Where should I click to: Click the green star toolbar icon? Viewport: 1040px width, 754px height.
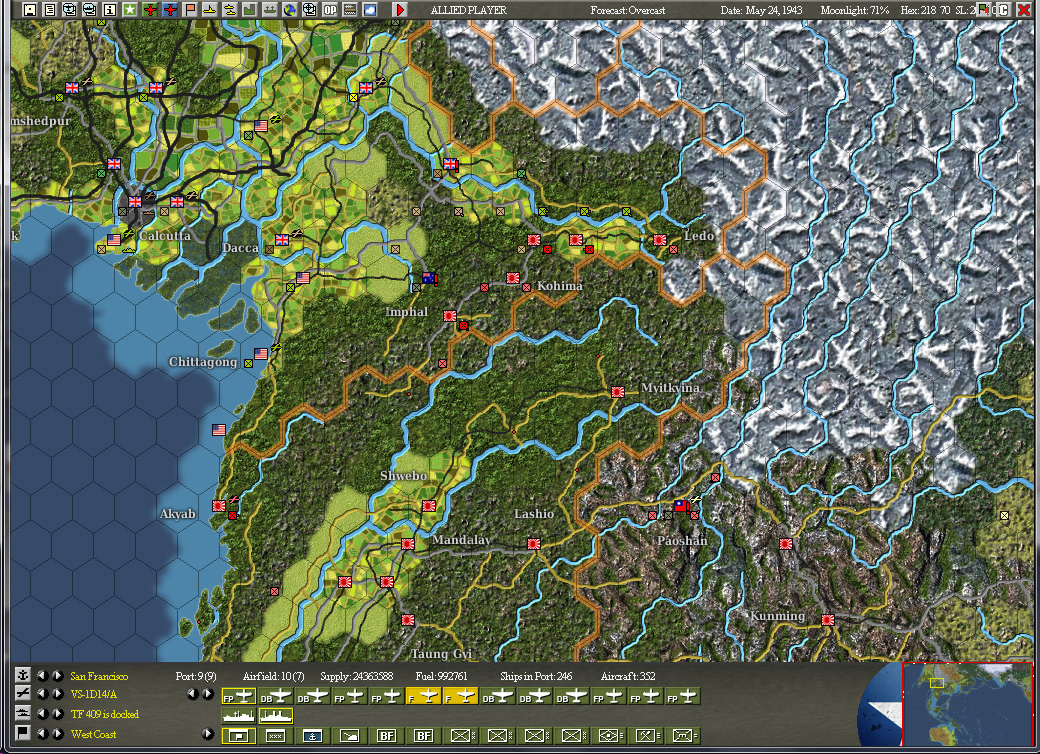point(130,9)
